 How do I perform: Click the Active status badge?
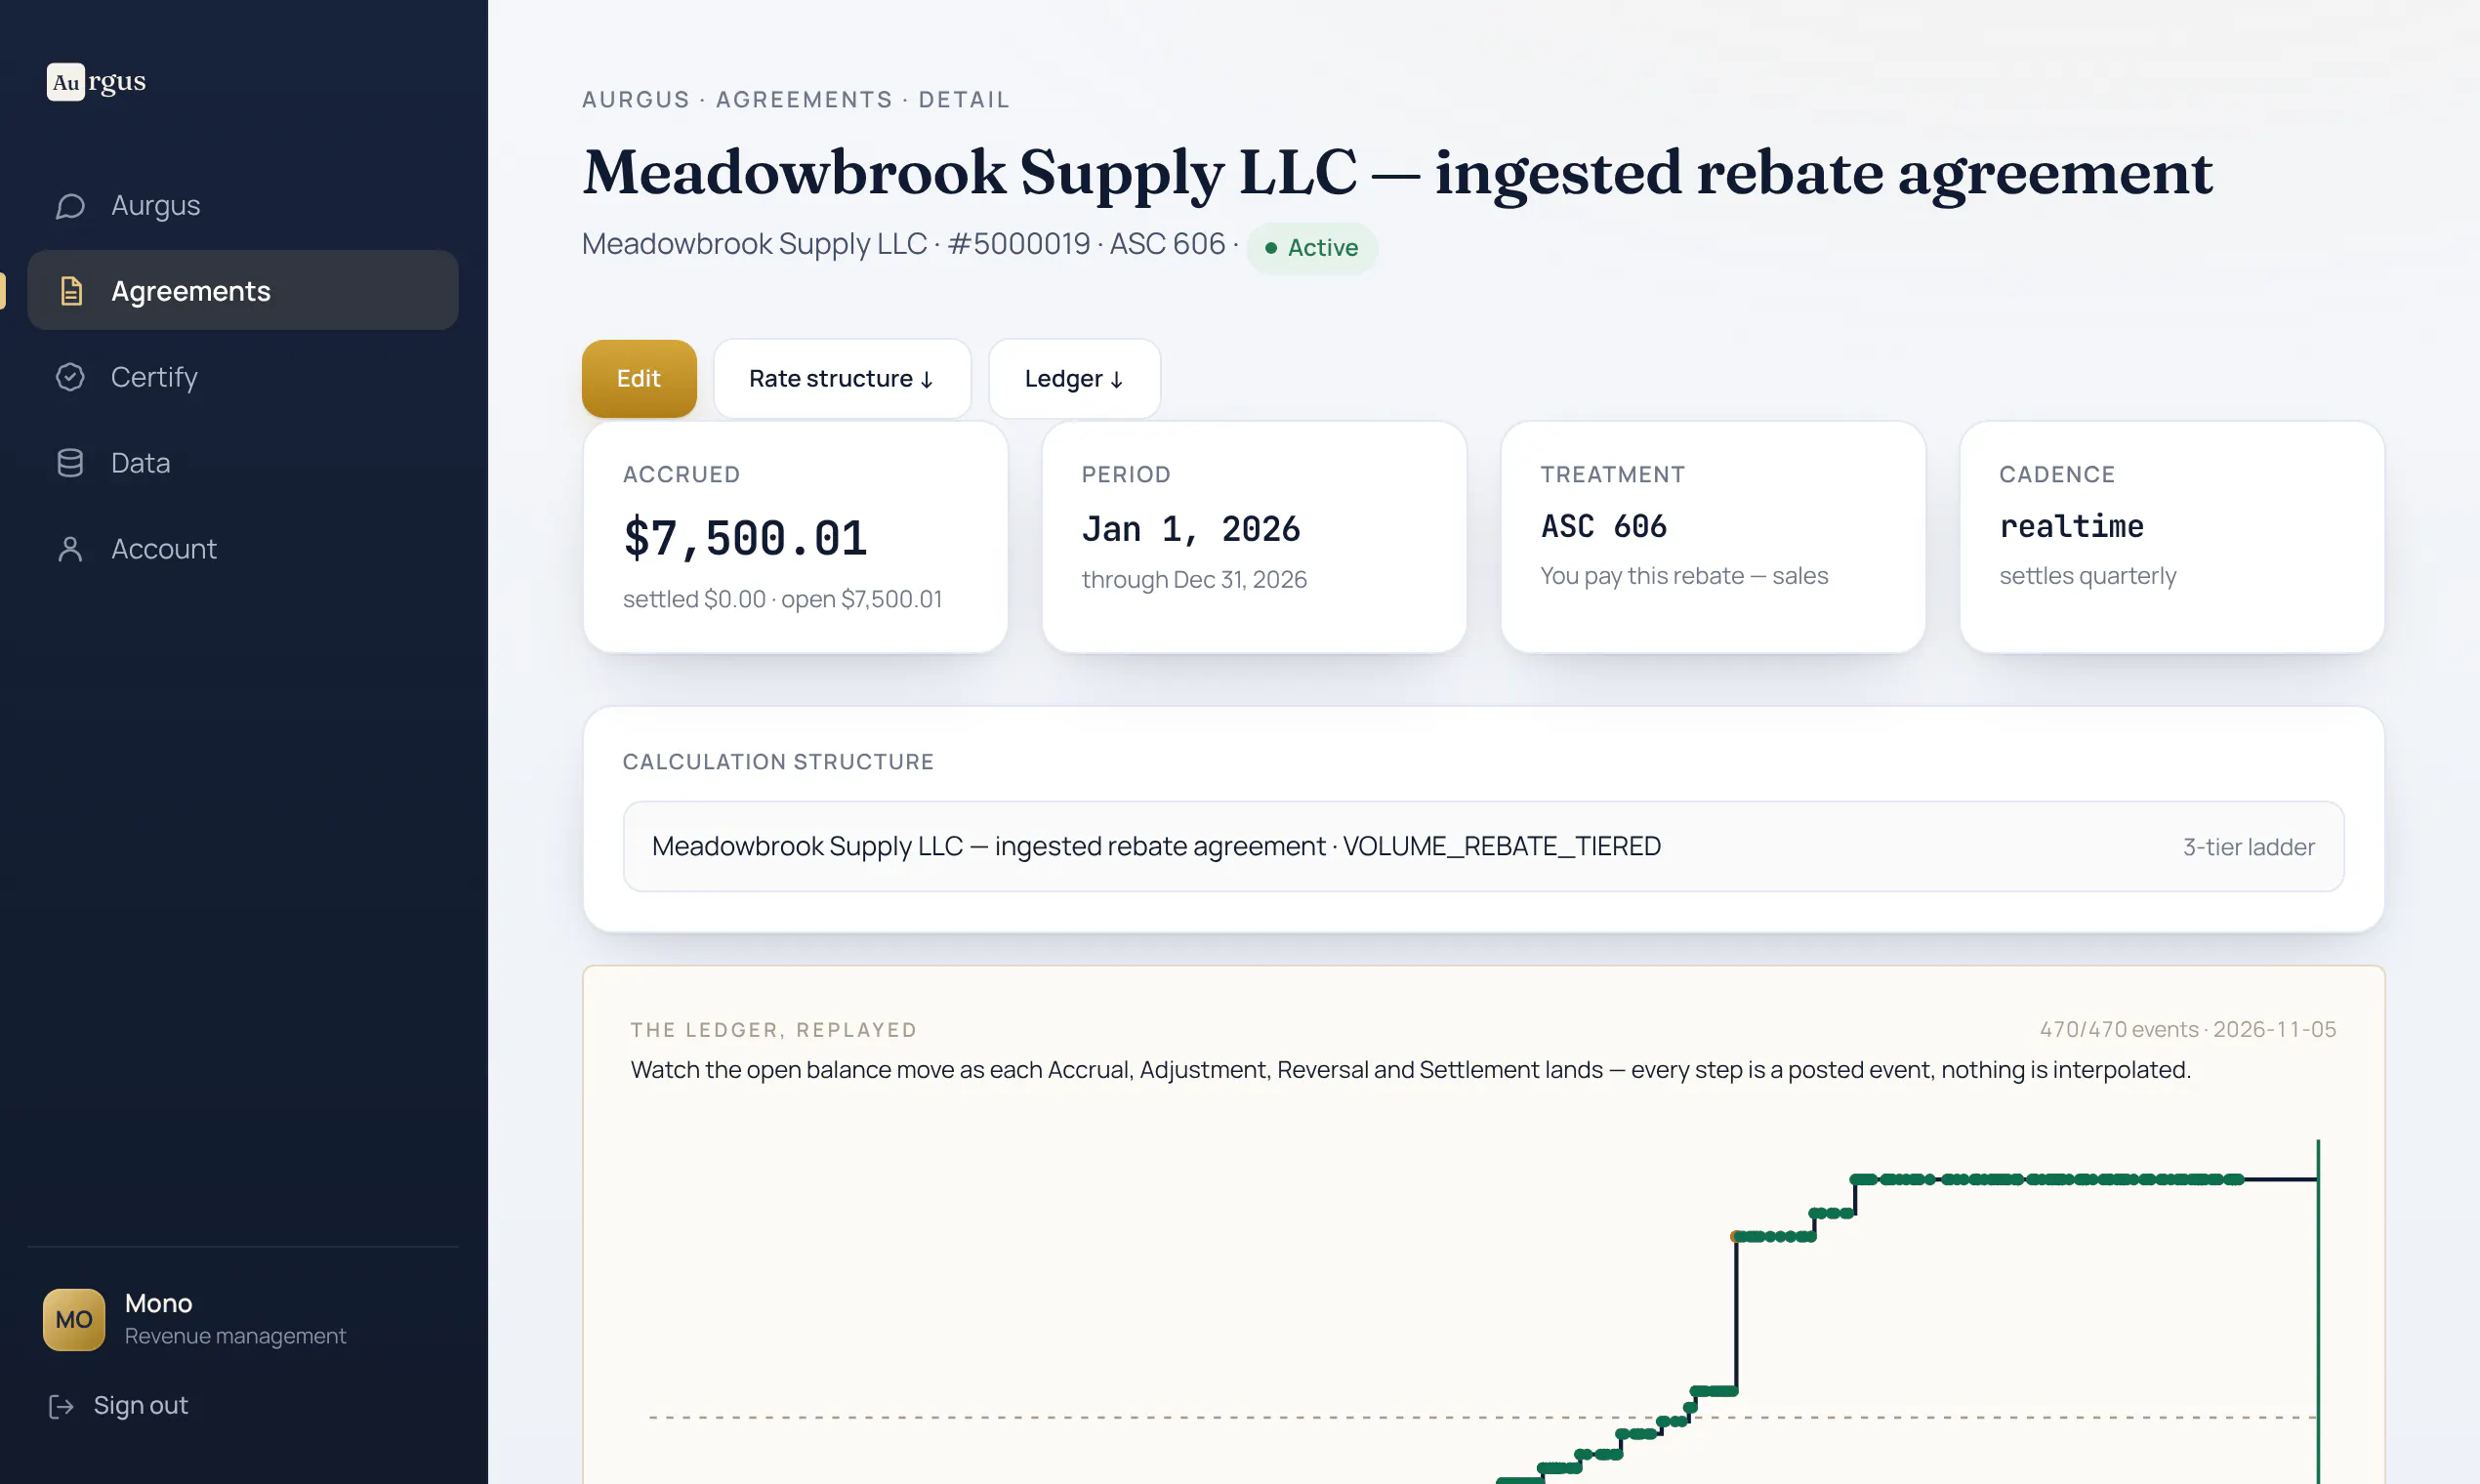pyautogui.click(x=1311, y=247)
